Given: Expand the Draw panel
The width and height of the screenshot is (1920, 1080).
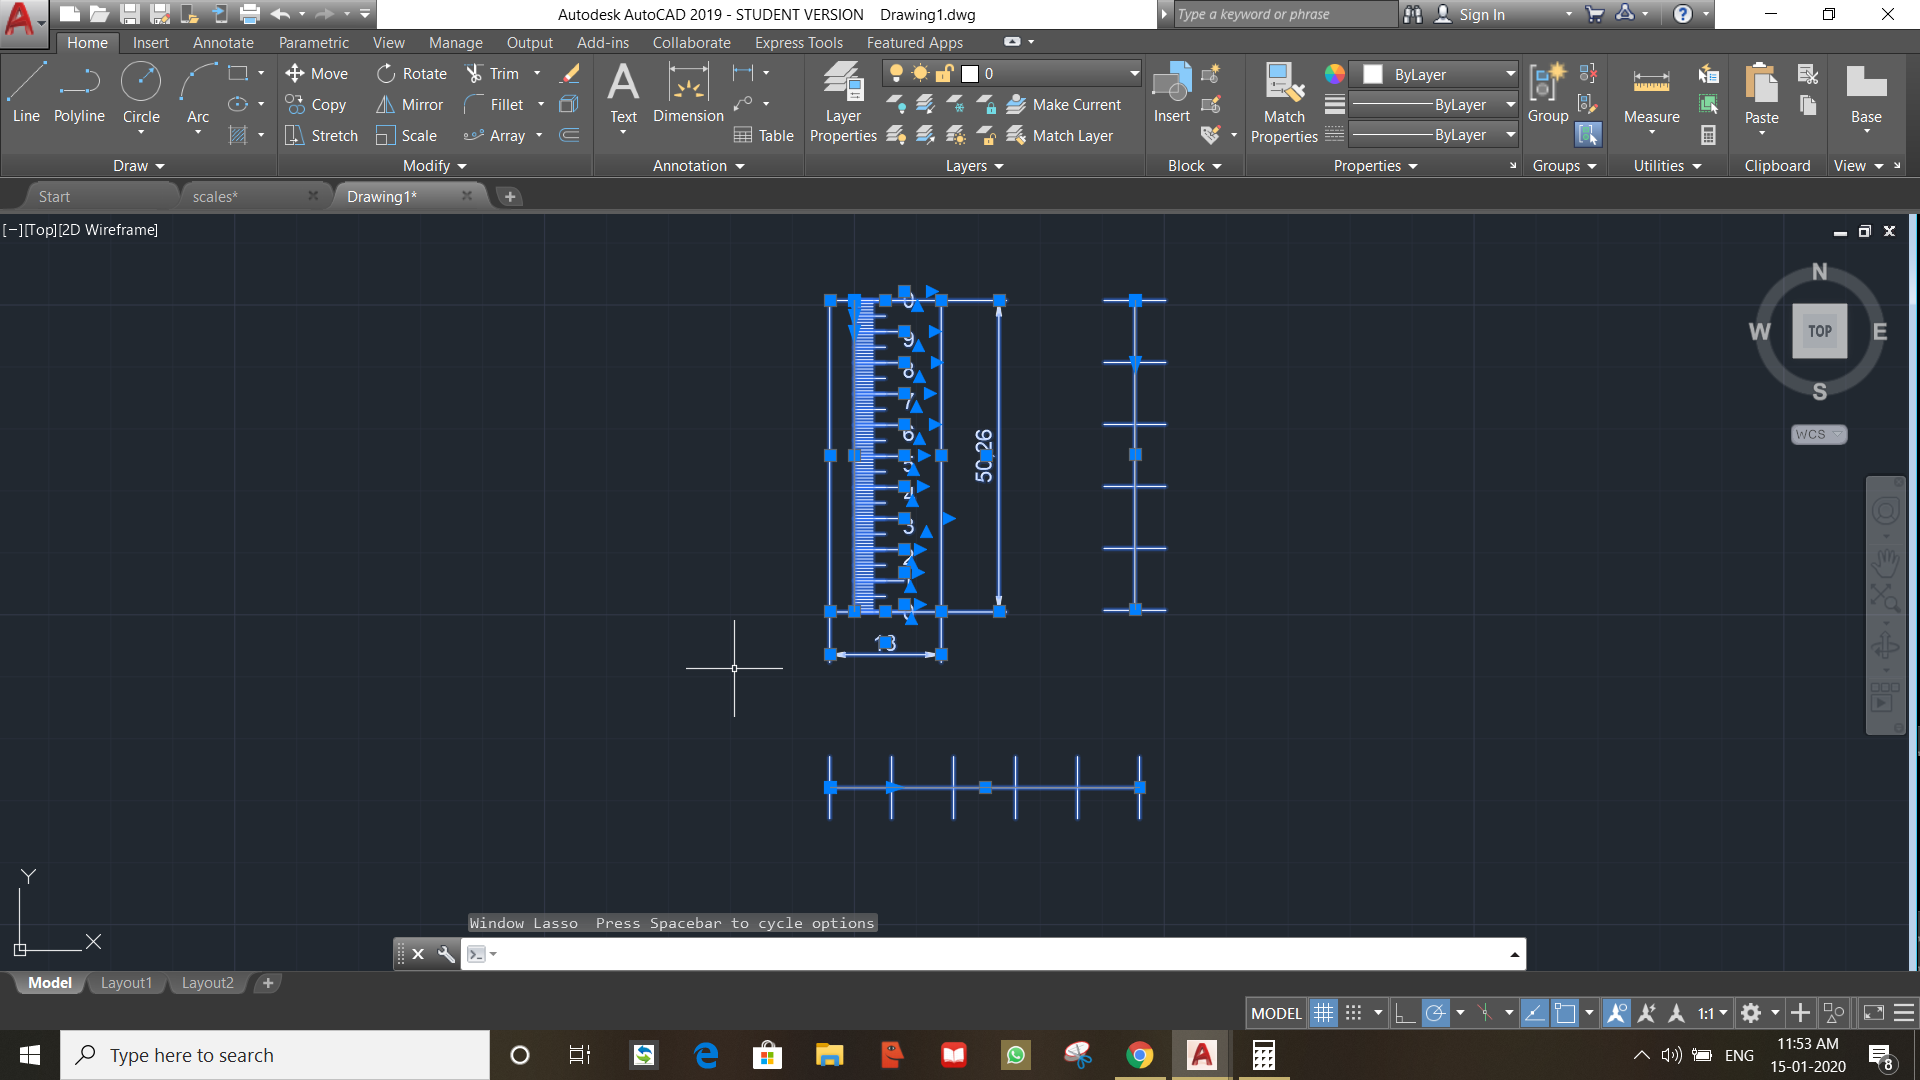Looking at the screenshot, I should tap(157, 166).
